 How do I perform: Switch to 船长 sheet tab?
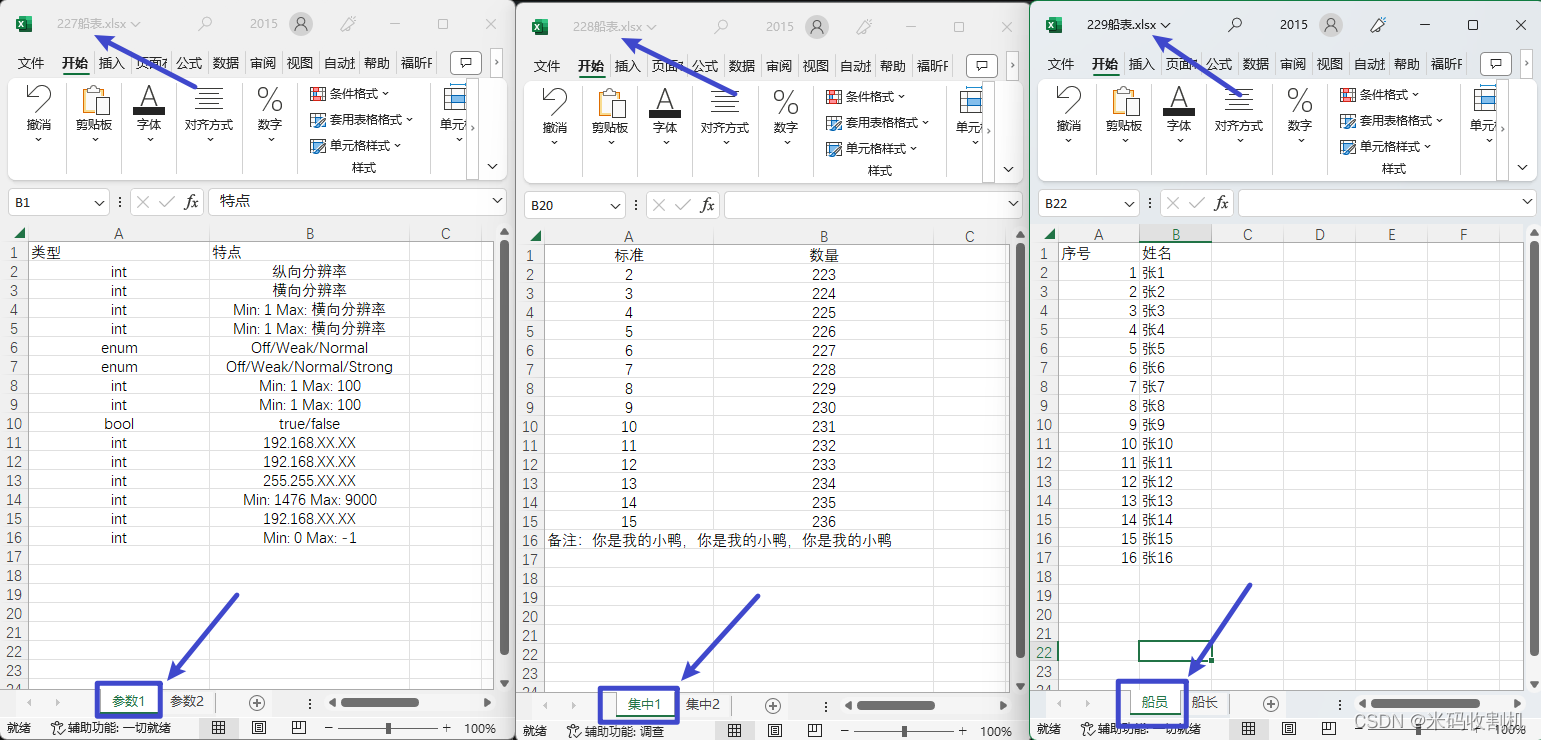click(x=1205, y=702)
